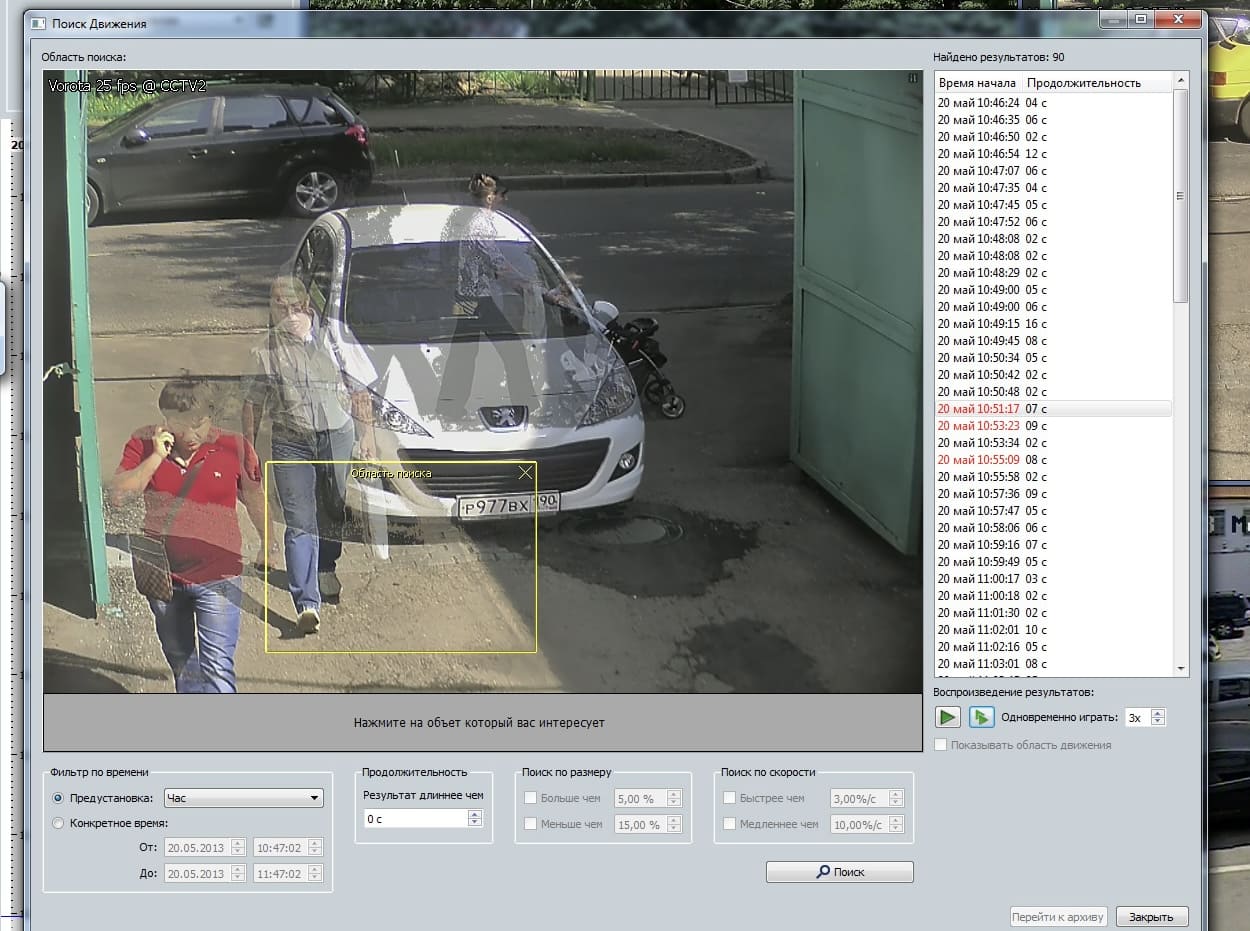This screenshot has width=1250, height=931.
Task: Start simultaneous multi-result playback
Action: click(981, 717)
